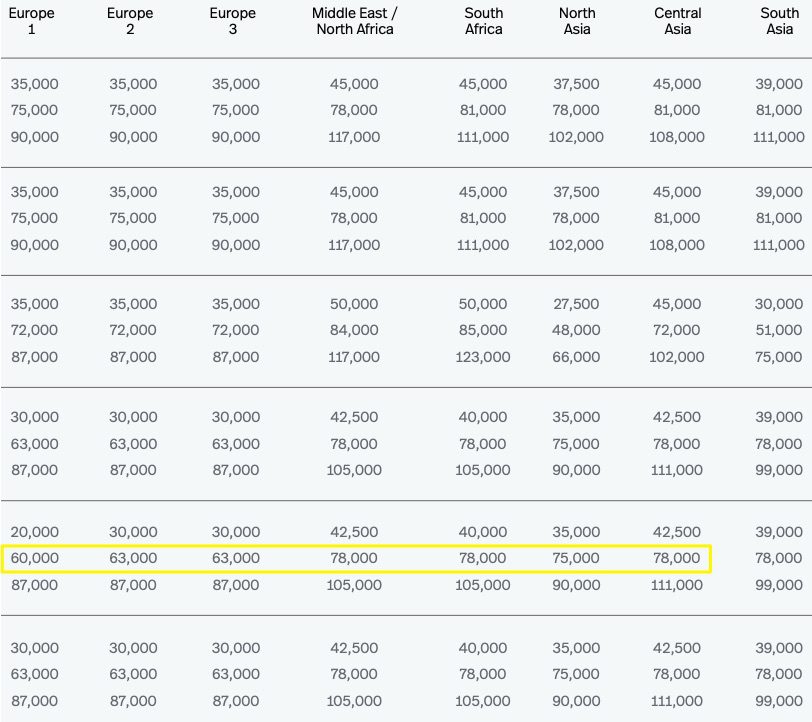Select the Middle East / North Africa header
The image size is (812, 722).
pyautogui.click(x=355, y=21)
